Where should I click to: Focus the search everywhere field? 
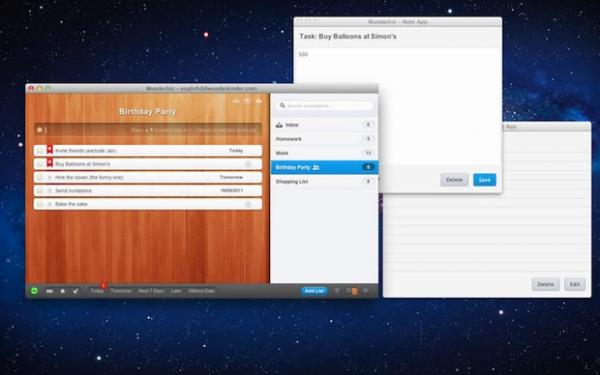(325, 105)
